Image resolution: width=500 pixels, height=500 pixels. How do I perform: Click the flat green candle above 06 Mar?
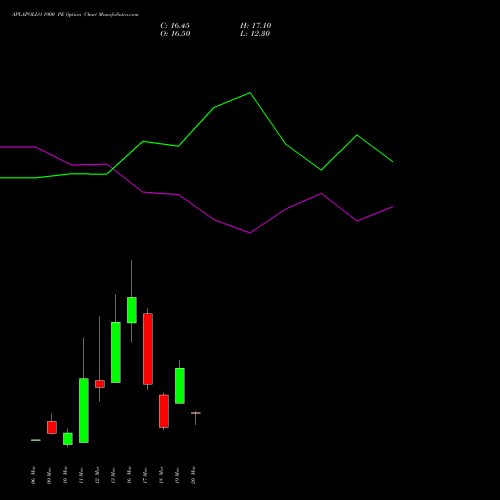36,440
